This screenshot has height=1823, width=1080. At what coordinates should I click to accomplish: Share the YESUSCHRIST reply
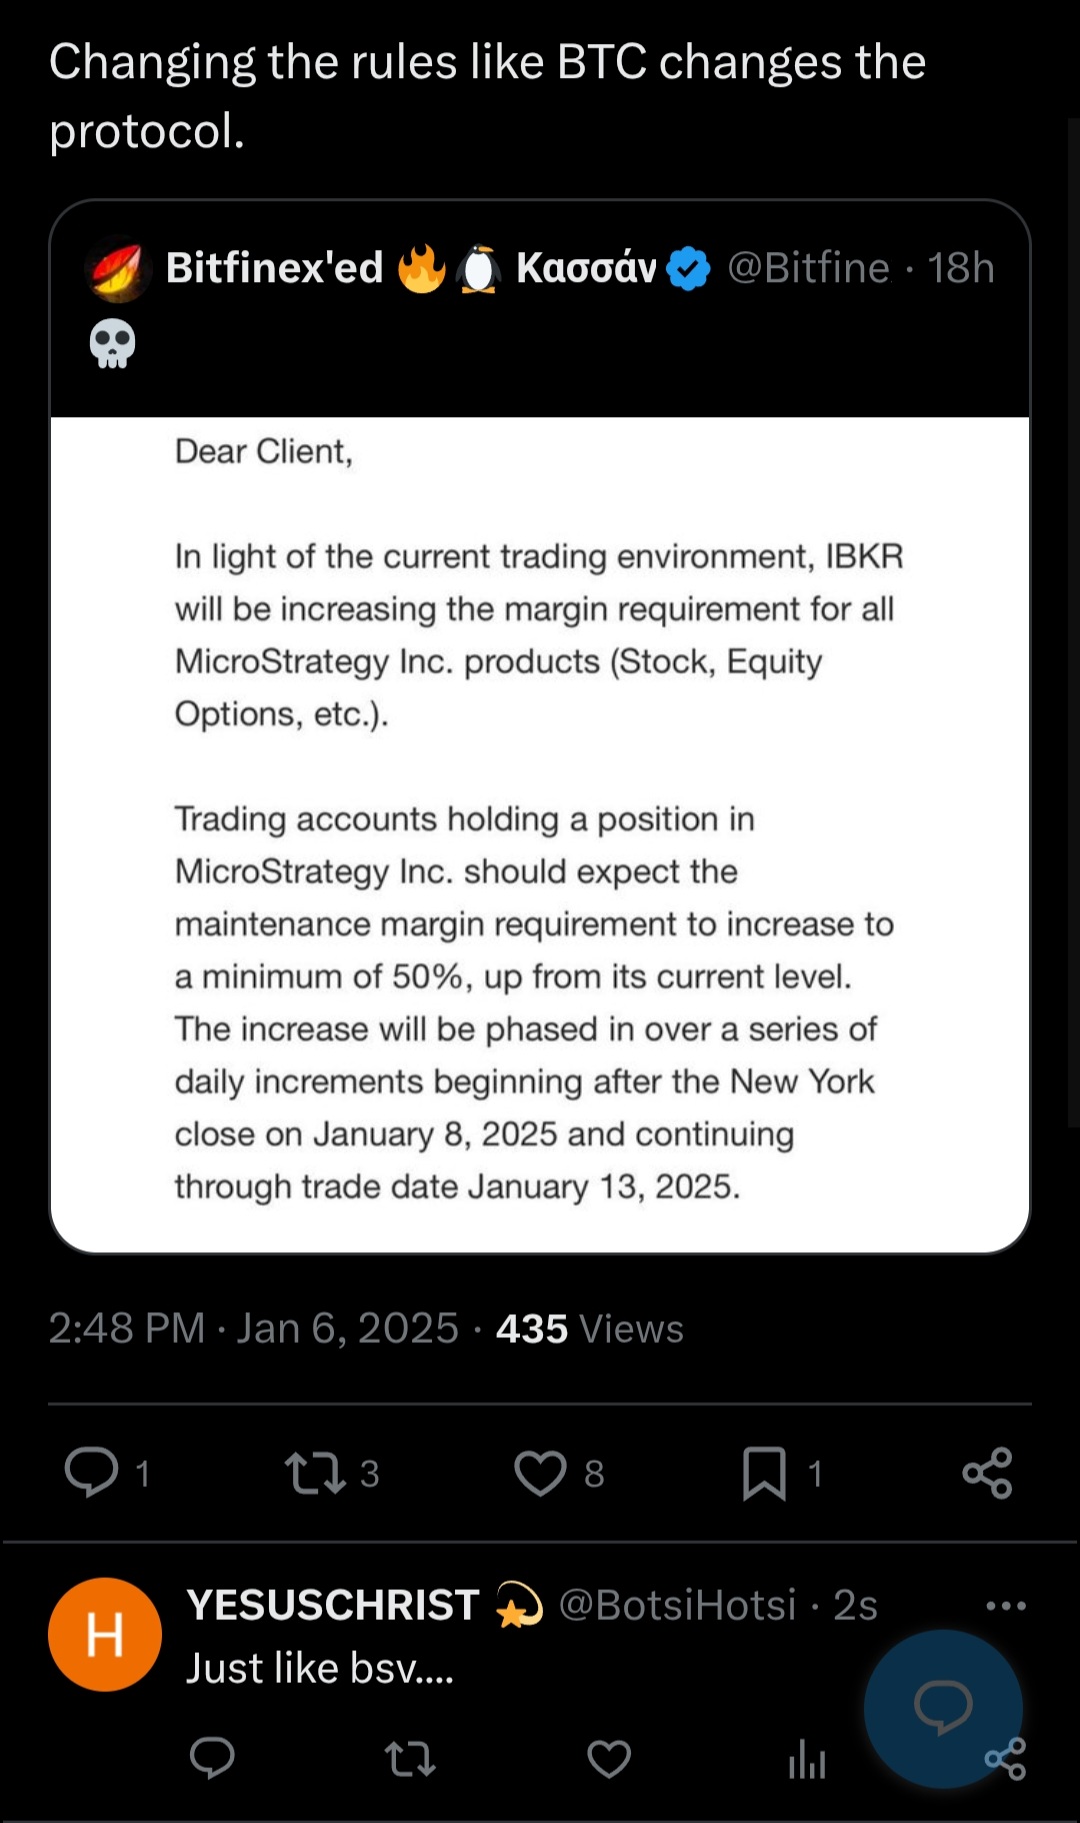[x=1006, y=1758]
